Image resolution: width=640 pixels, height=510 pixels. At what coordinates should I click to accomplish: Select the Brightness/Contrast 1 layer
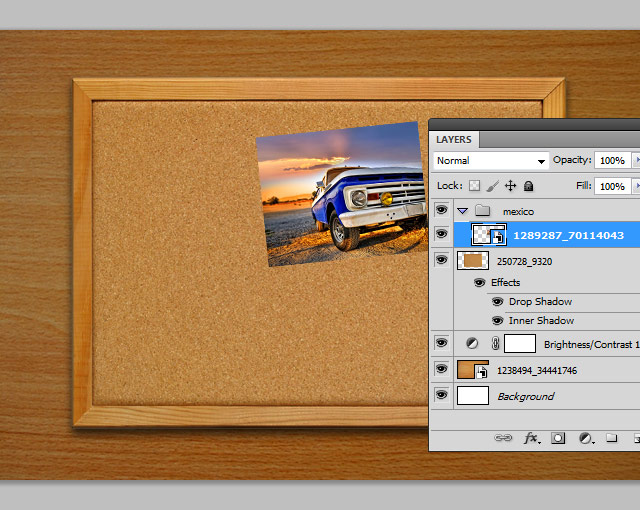pos(590,344)
